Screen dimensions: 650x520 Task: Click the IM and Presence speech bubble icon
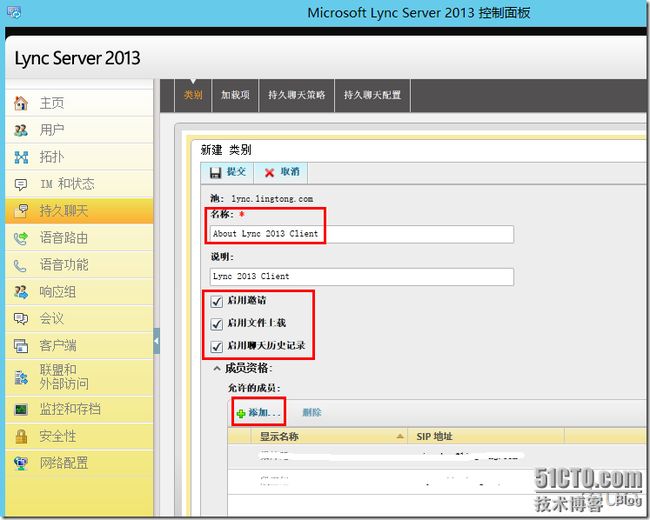click(21, 184)
